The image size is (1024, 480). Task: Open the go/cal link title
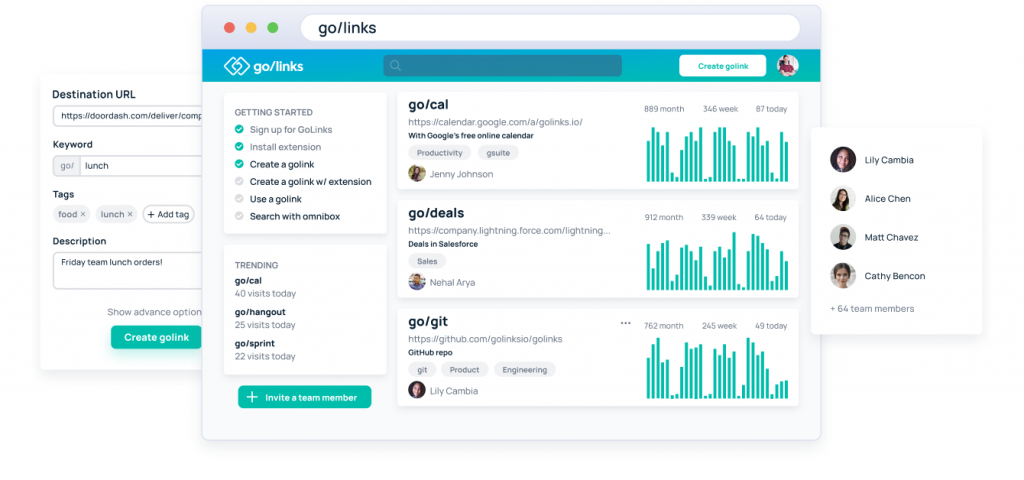coord(428,104)
